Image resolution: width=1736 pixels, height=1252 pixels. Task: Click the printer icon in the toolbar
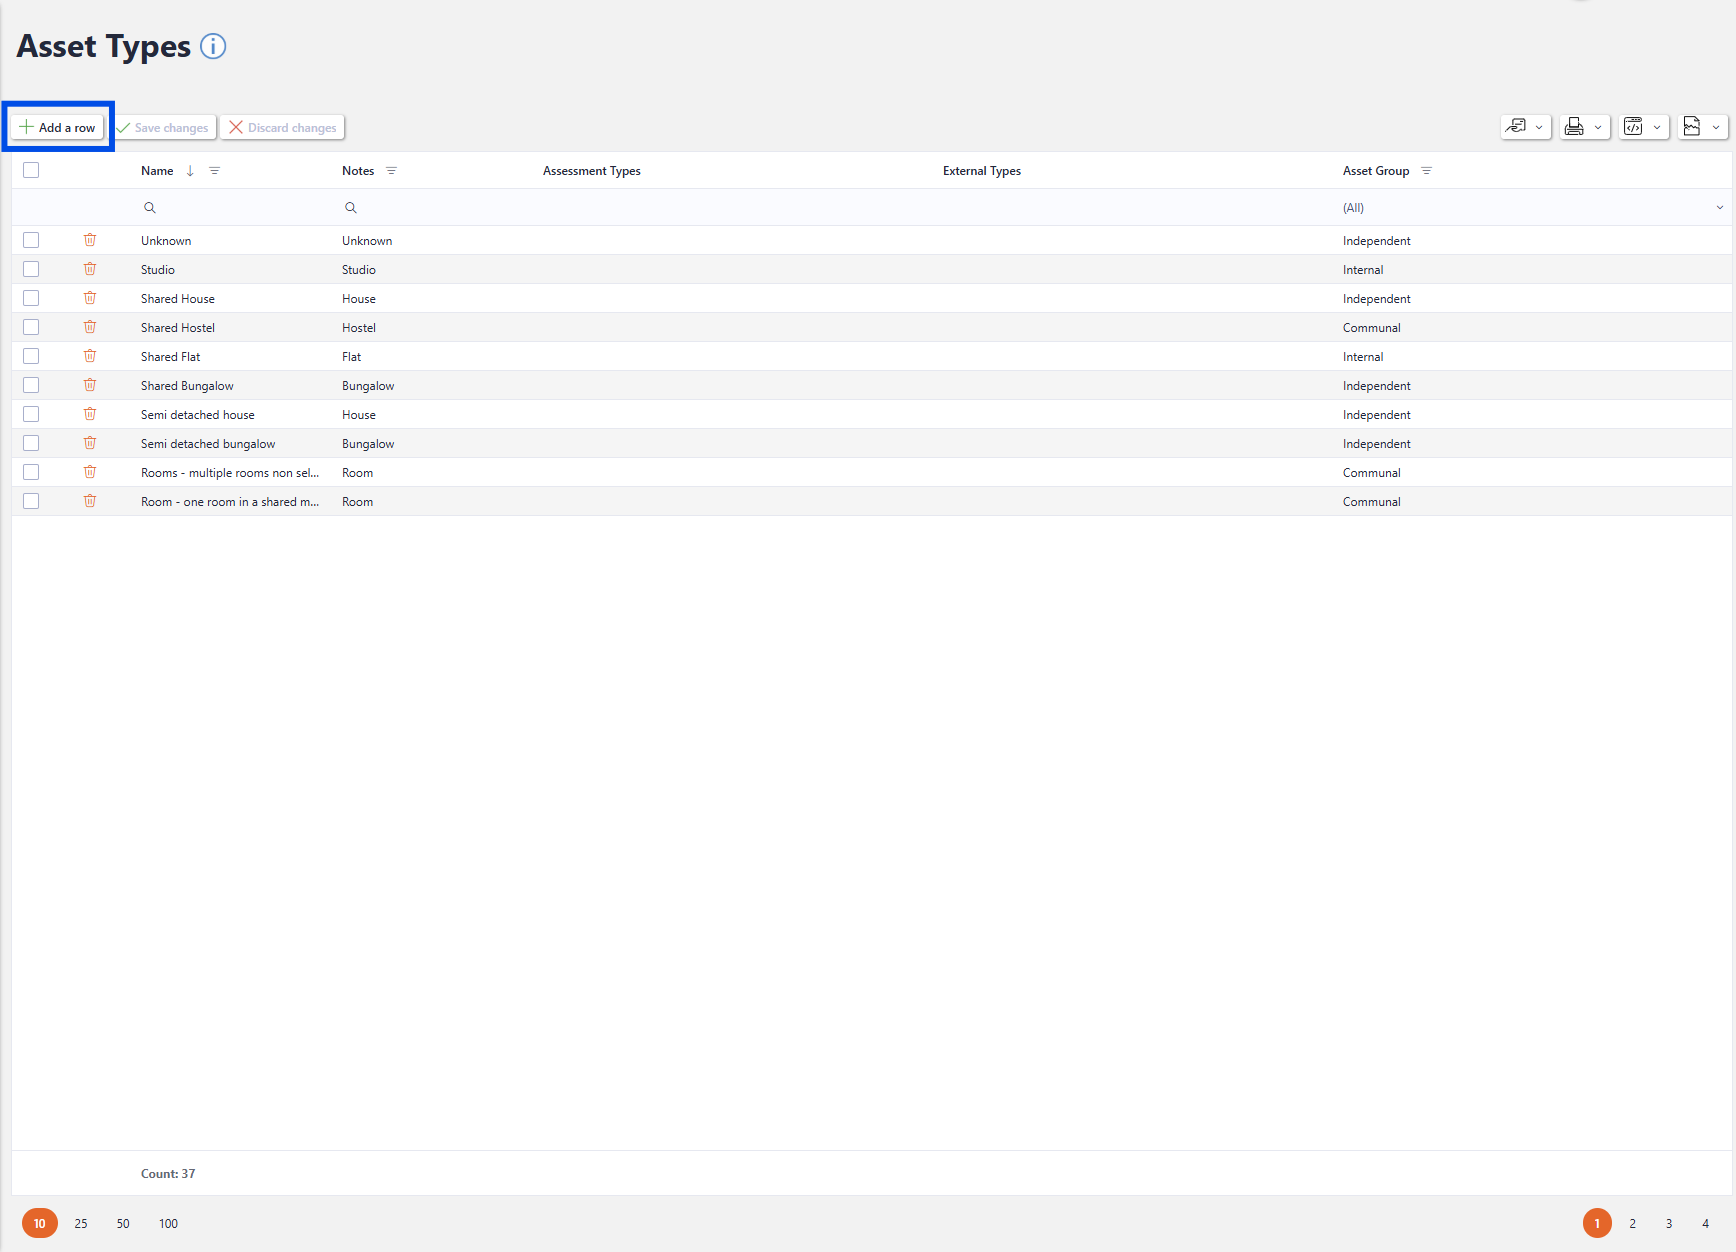tap(1574, 127)
